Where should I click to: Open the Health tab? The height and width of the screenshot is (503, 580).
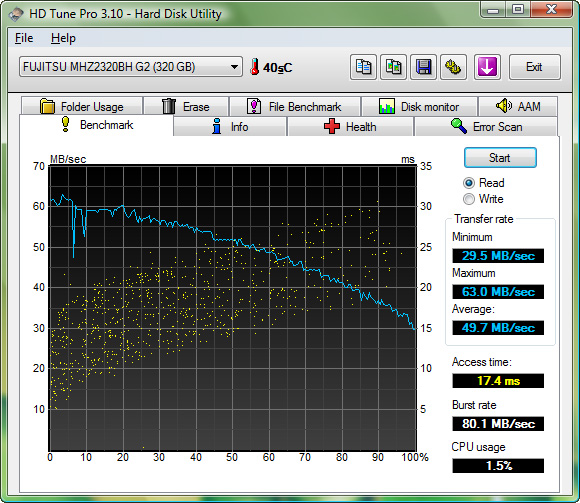[350, 127]
